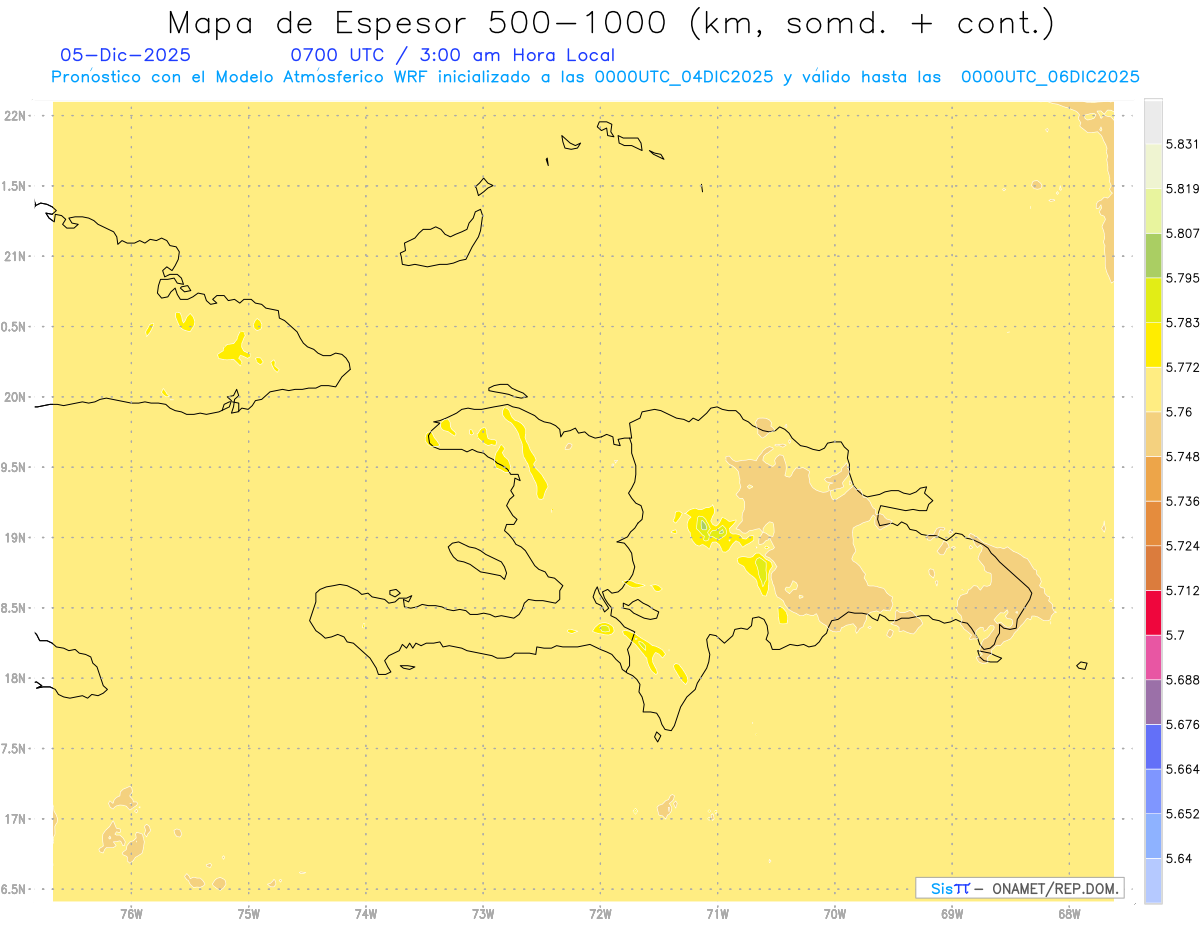Image resolution: width=1200 pixels, height=927 pixels.
Task: Click the '17N' latitude label
Action: point(14,819)
